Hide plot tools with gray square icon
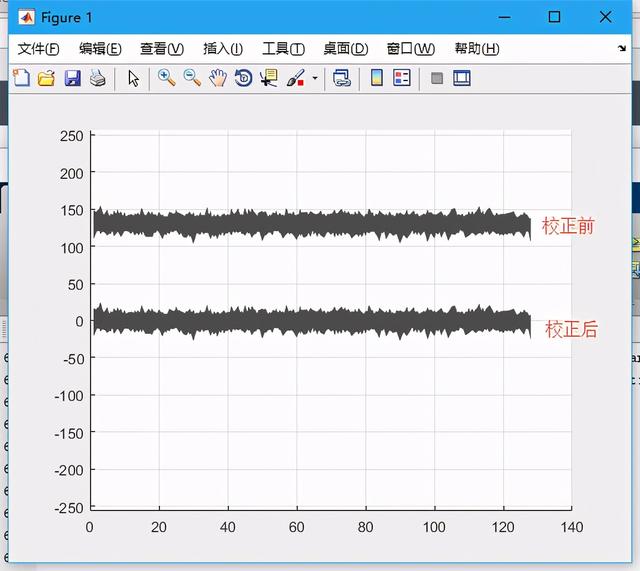This screenshot has width=640, height=571. 437,78
